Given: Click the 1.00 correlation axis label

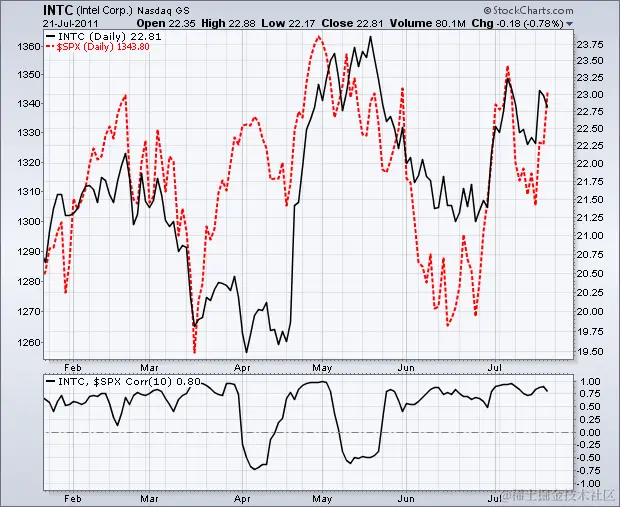Looking at the screenshot, I should [x=591, y=382].
